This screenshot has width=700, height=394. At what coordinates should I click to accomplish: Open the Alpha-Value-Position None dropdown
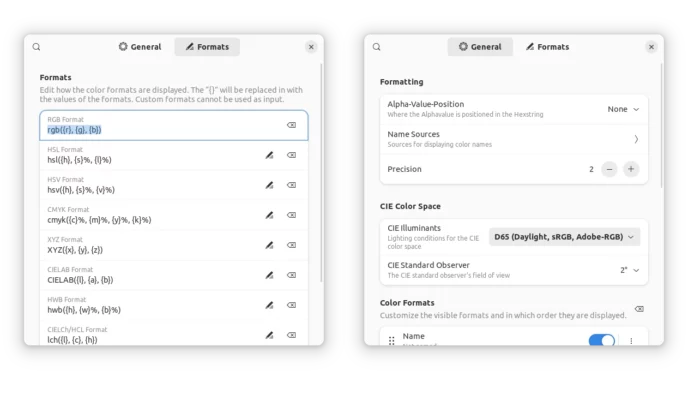(623, 109)
